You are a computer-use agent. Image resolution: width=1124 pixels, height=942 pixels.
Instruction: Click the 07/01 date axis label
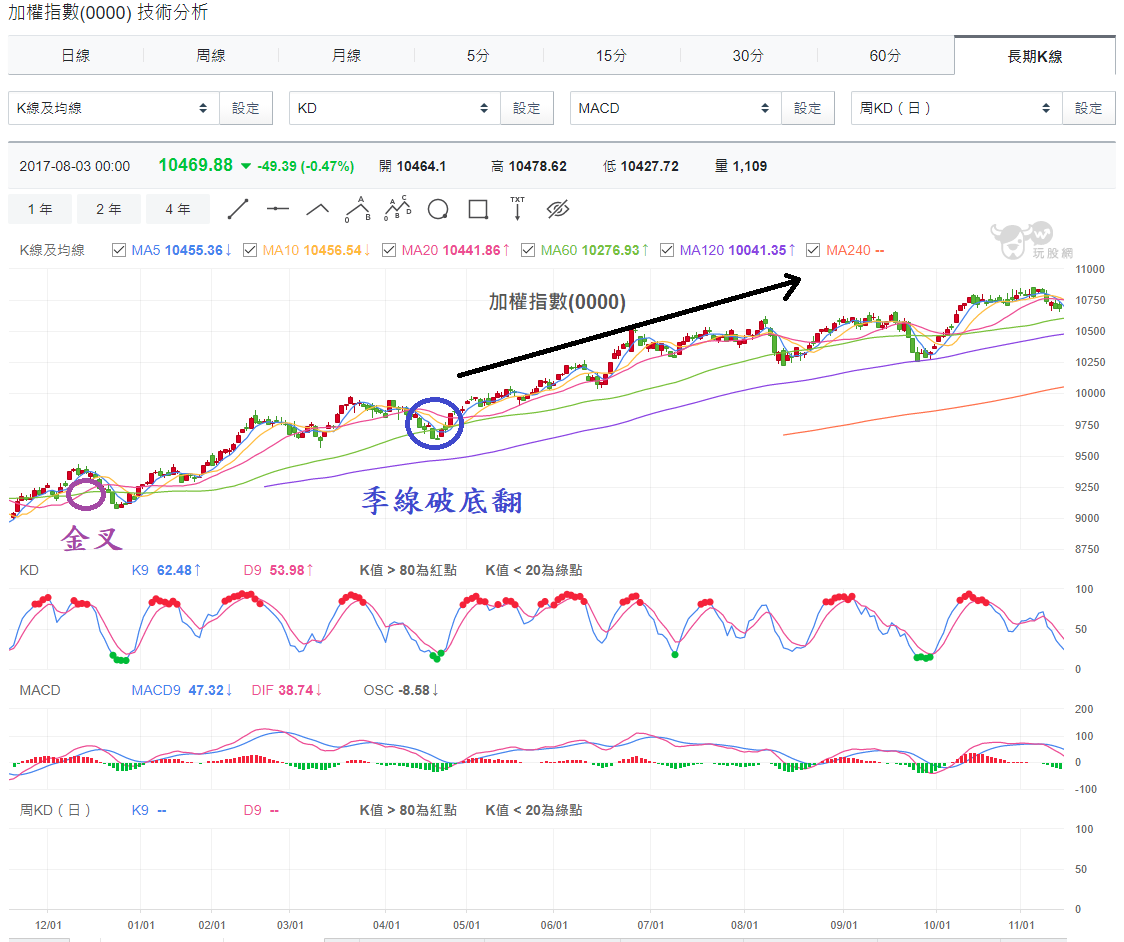click(x=651, y=926)
